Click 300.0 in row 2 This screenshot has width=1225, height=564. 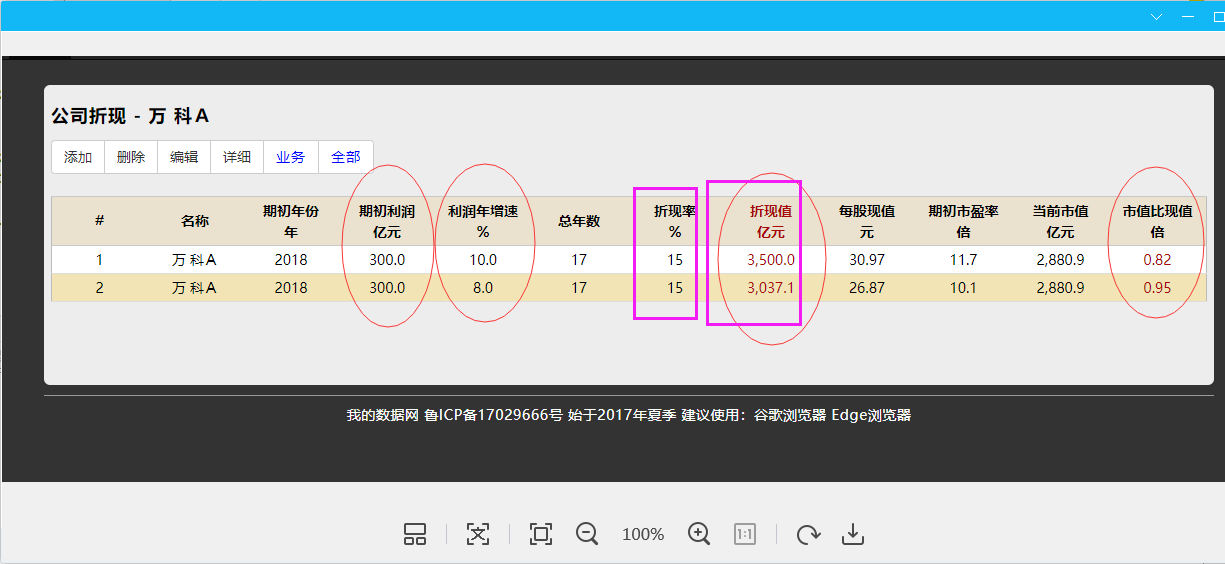coord(387,288)
